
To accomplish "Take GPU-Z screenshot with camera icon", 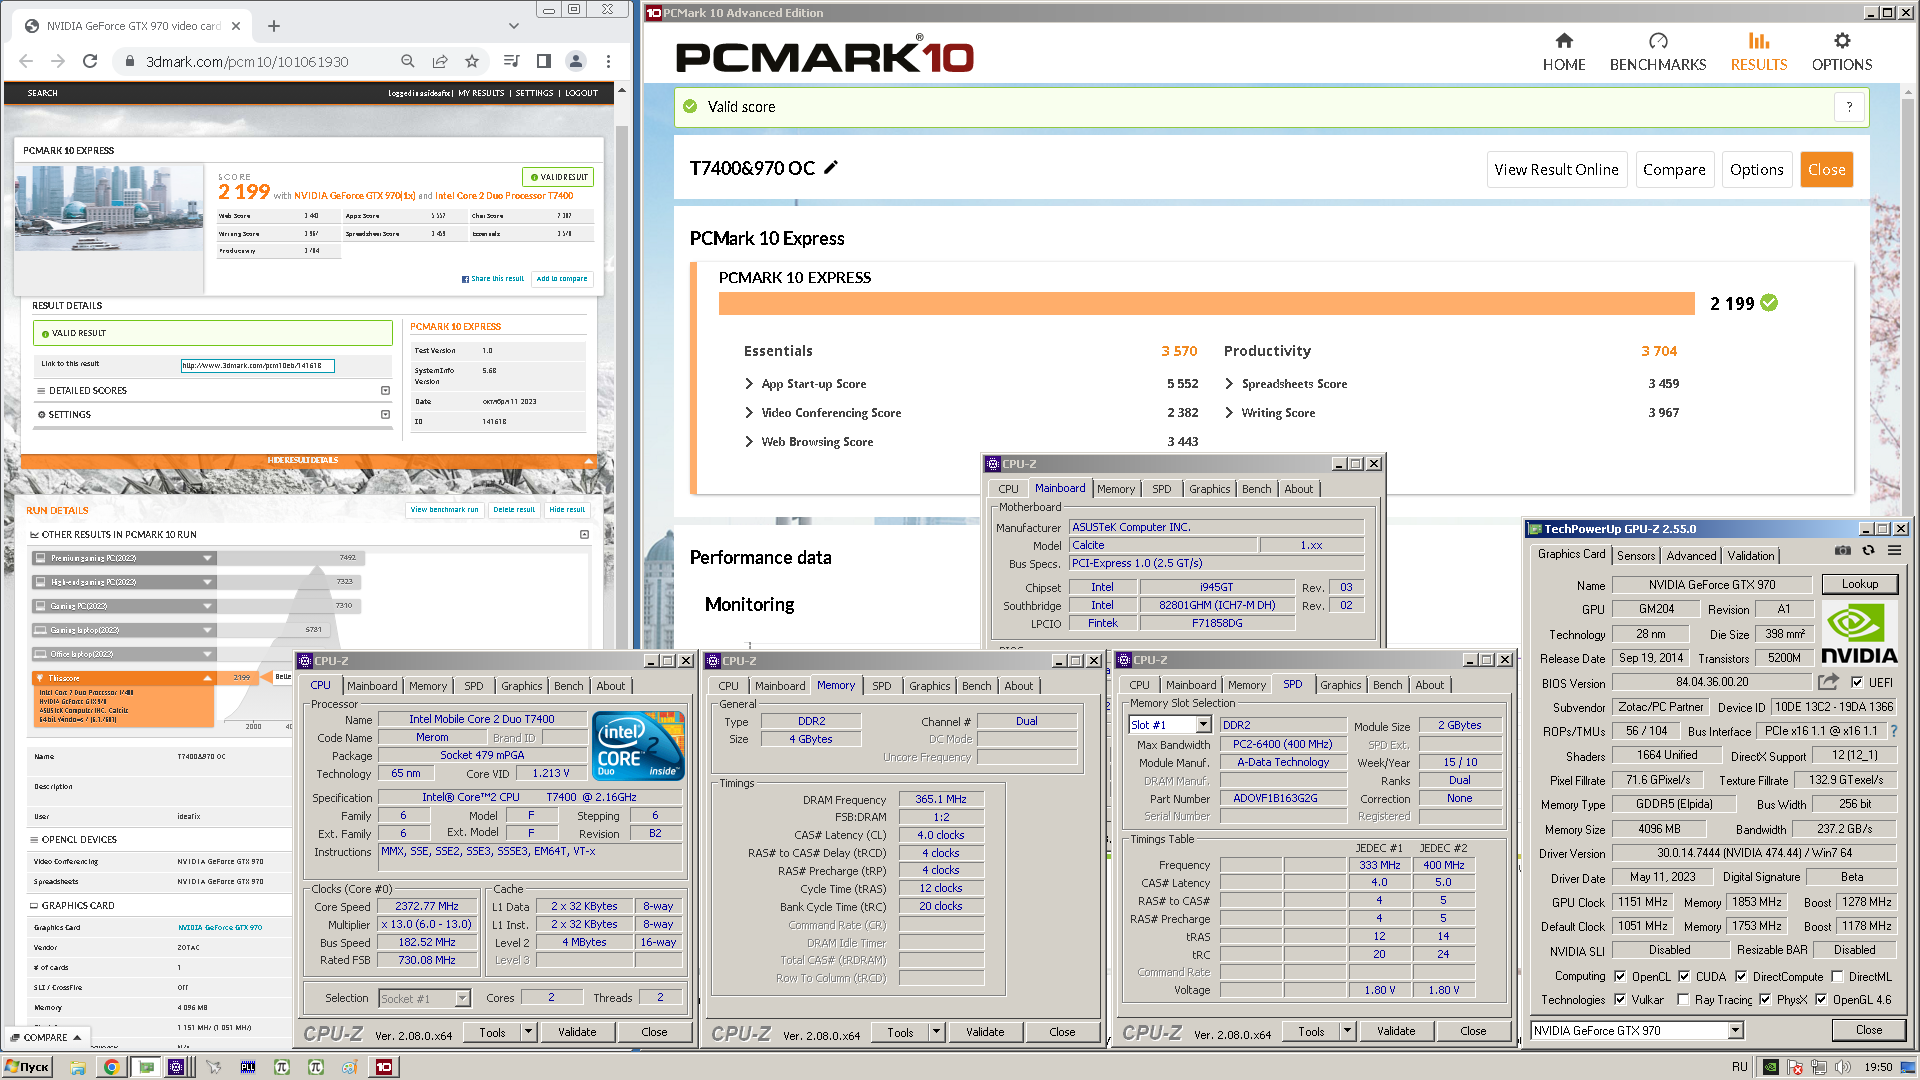I will (x=1842, y=551).
